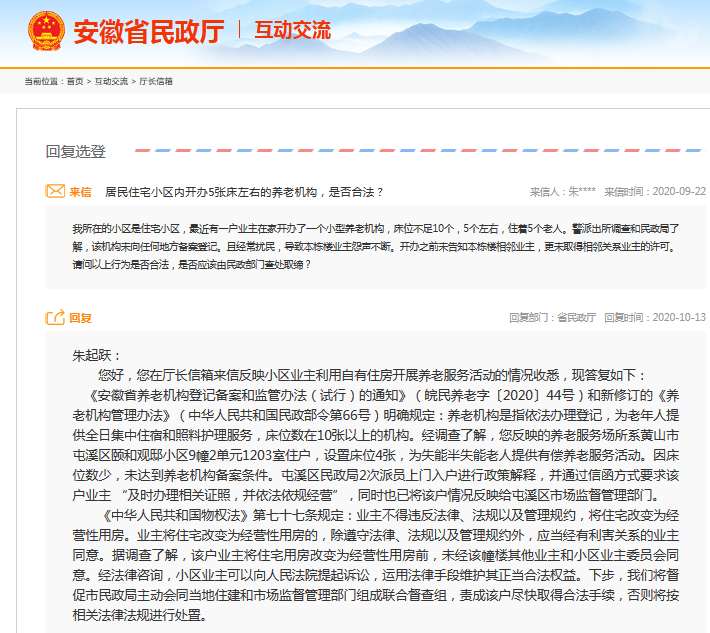Screen dimensions: 710x633
Task: Click the reply department 省民政厅
Action: [x=576, y=317]
